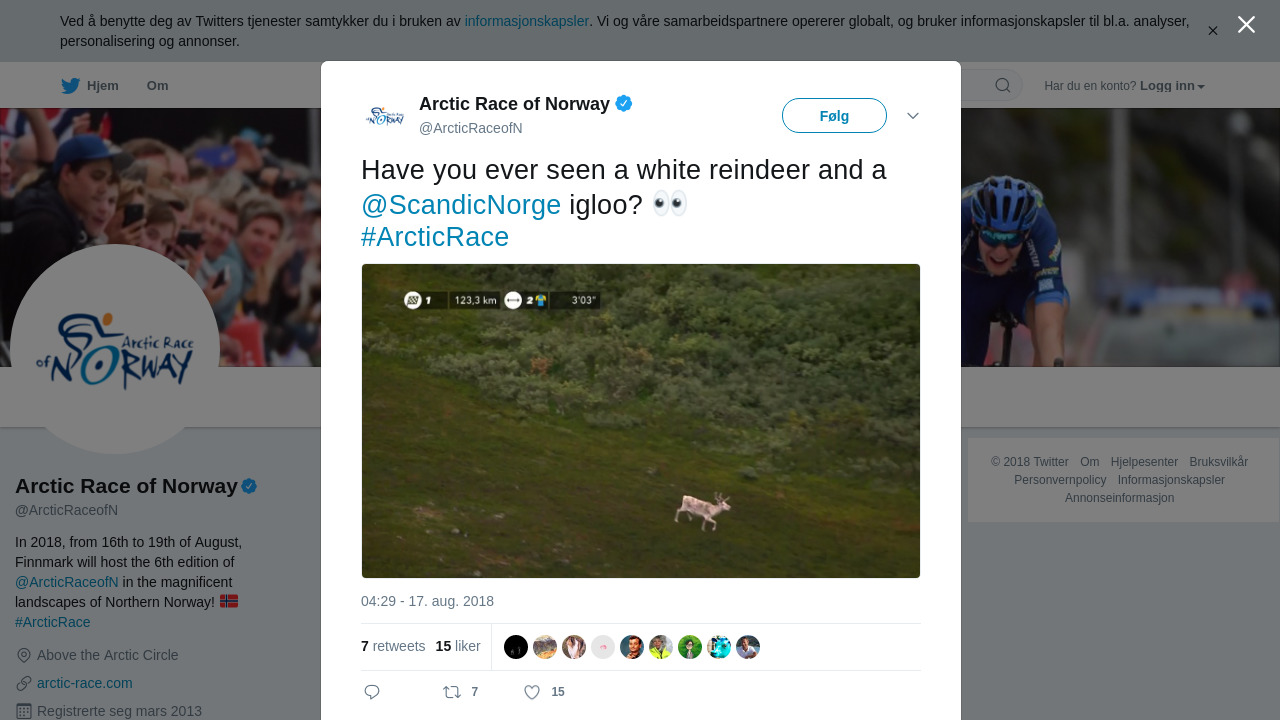Open the @ScandicNorge mention link
The image size is (1280, 720).
tap(461, 205)
